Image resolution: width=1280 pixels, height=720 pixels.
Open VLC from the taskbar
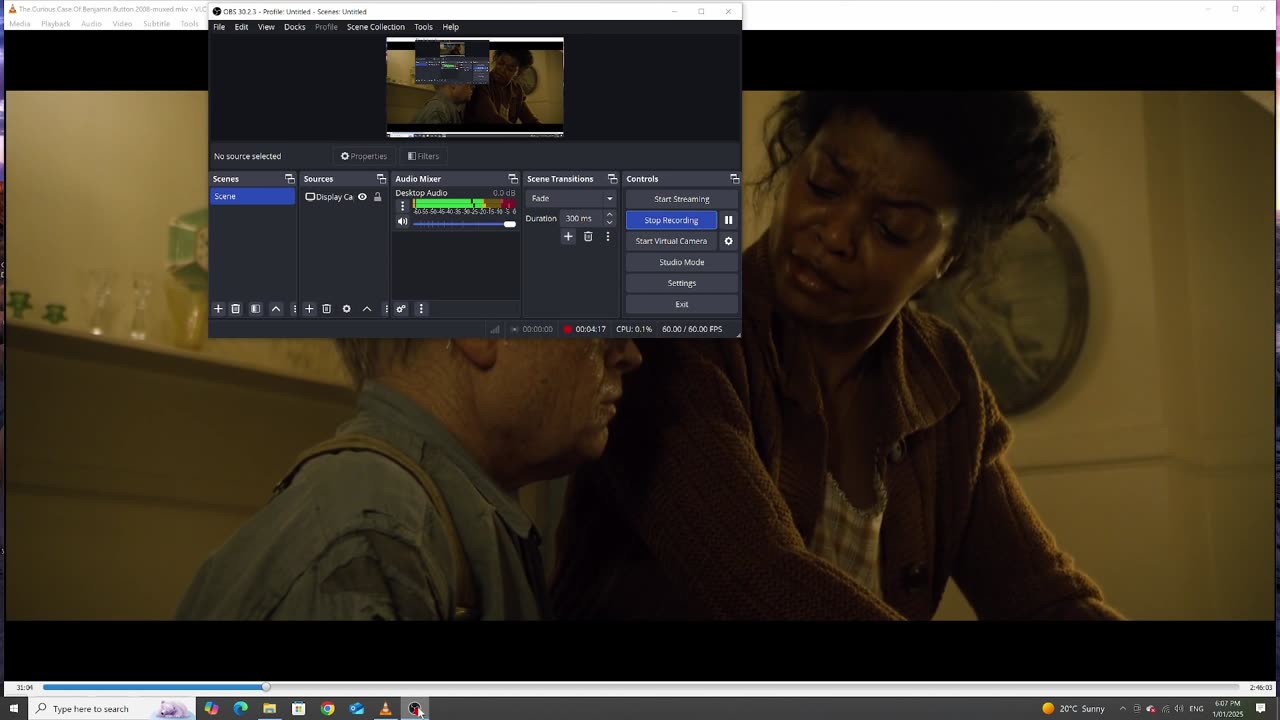click(x=386, y=709)
